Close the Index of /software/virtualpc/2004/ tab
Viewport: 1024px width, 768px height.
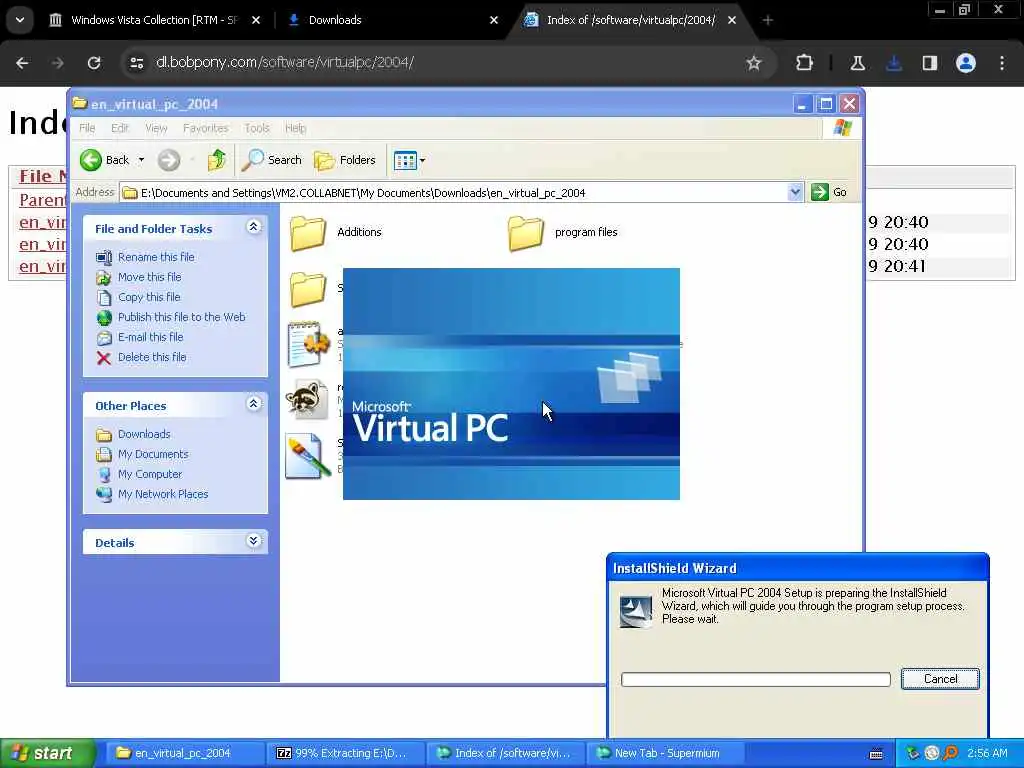tap(731, 20)
